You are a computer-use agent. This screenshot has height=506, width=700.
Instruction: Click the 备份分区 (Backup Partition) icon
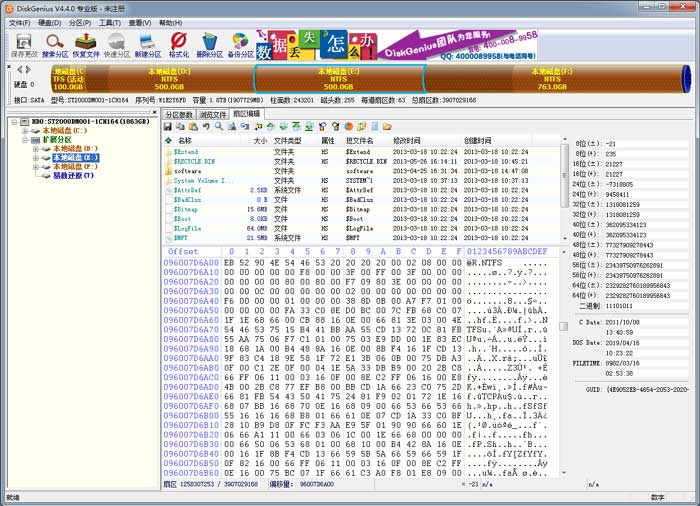240,45
